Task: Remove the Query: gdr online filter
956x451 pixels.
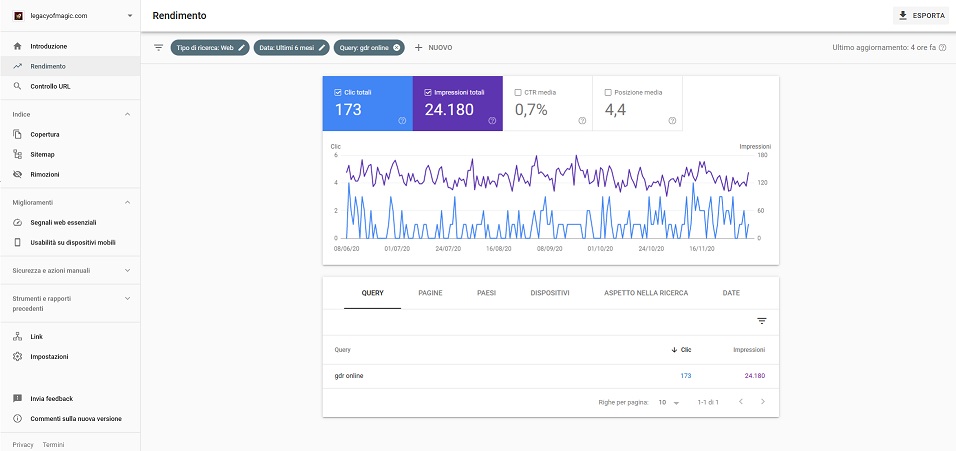Action: pos(397,47)
